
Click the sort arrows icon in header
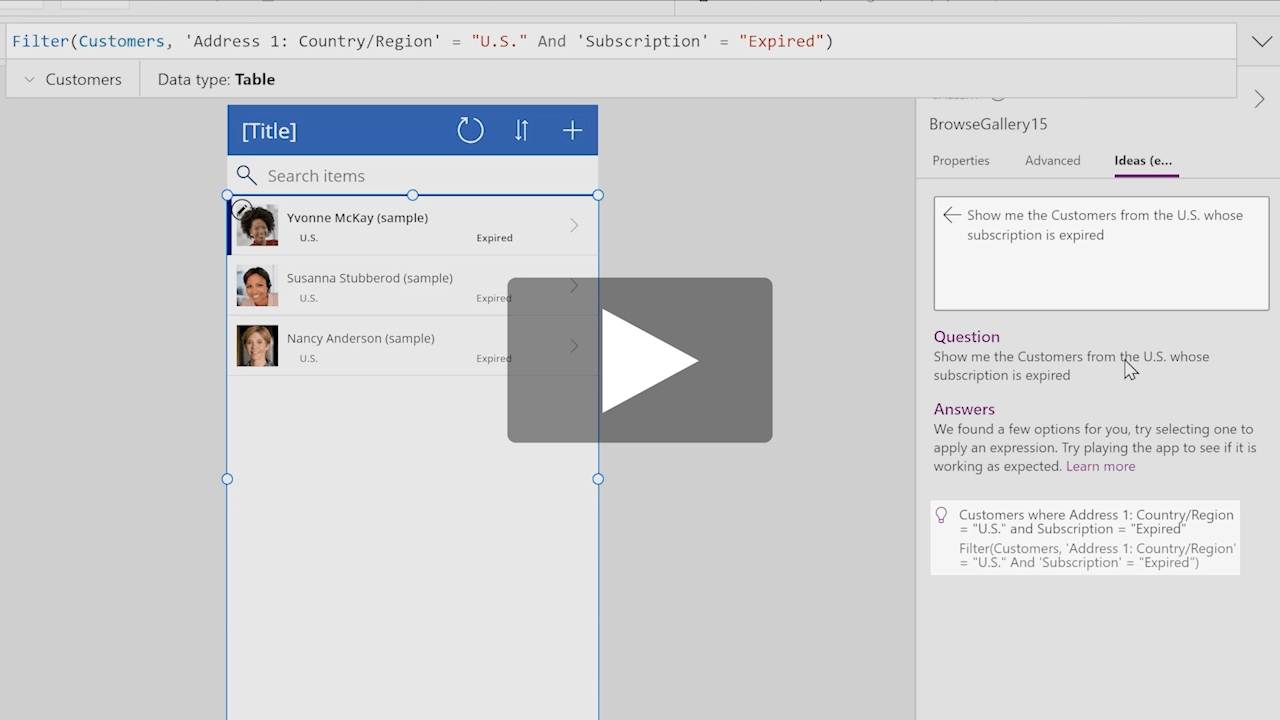(521, 130)
